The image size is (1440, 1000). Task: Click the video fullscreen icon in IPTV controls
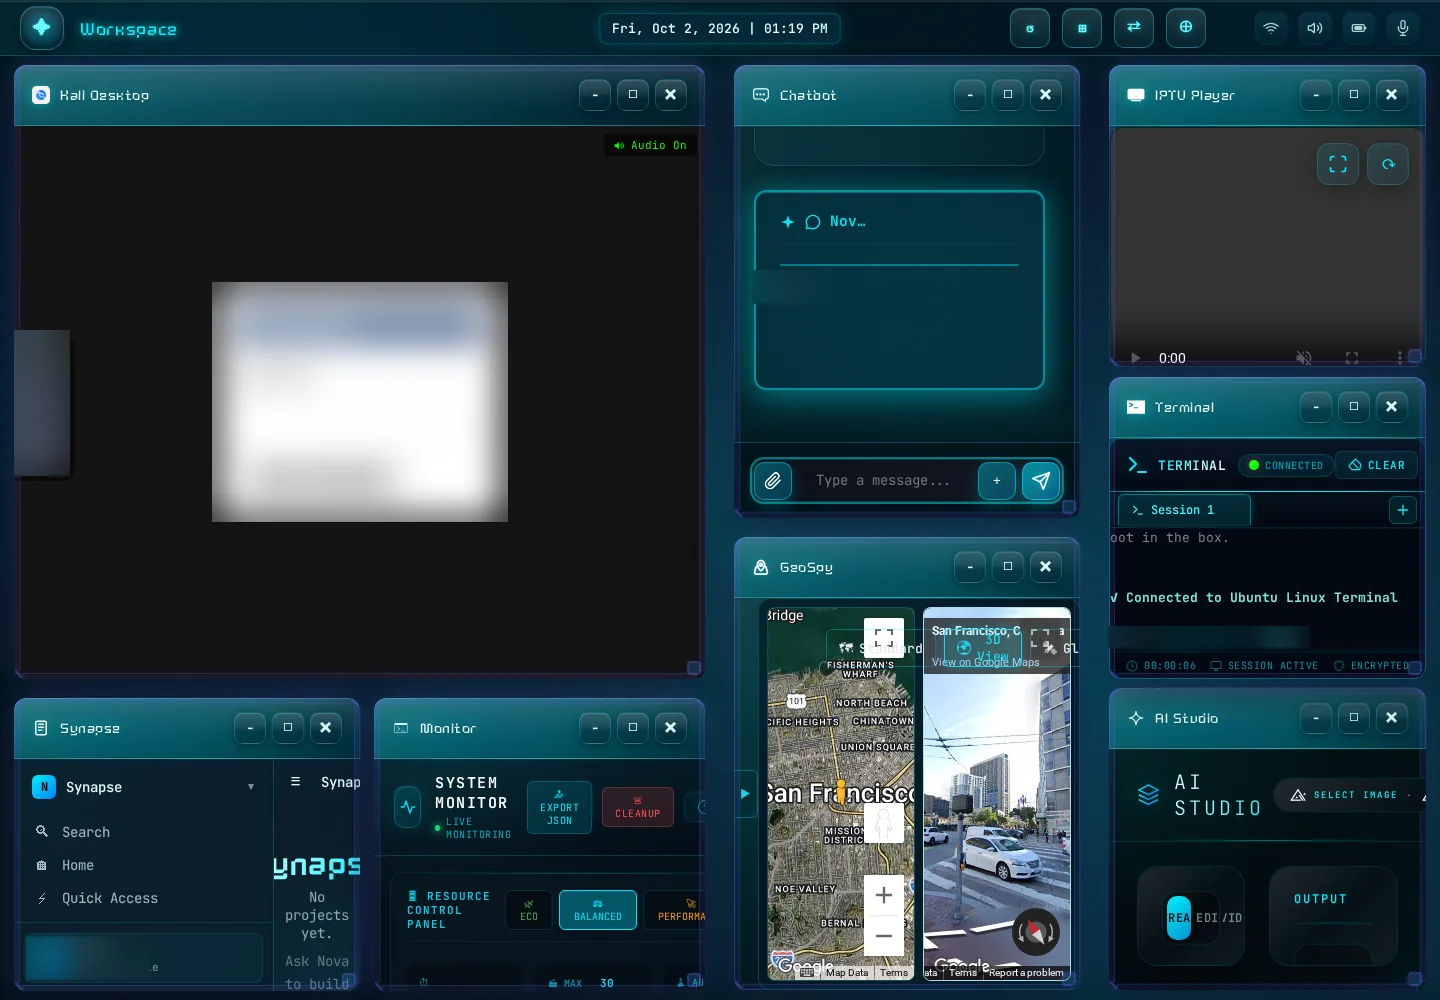pyautogui.click(x=1352, y=357)
